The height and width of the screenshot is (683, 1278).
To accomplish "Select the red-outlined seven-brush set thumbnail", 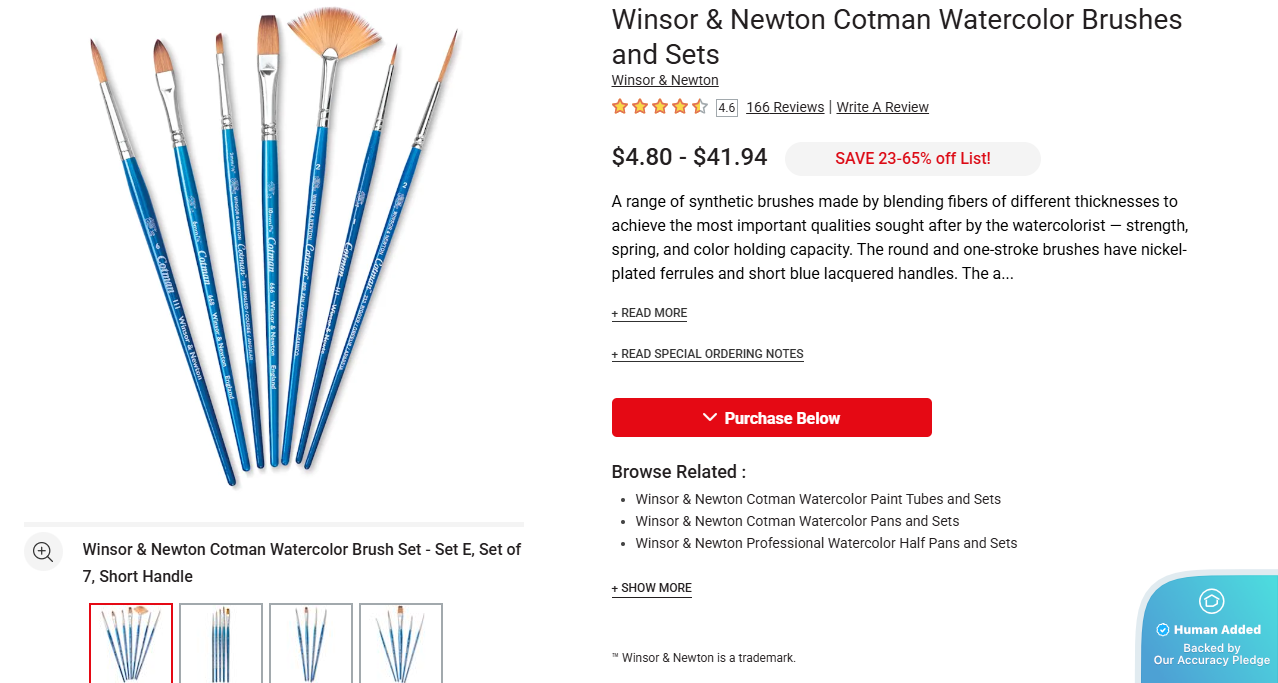I will (x=131, y=642).
